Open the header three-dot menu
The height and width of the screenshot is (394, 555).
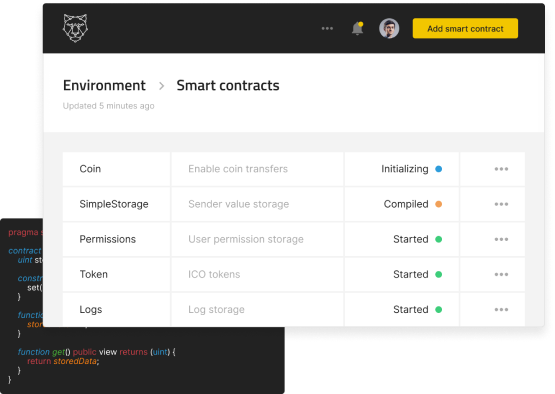pos(327,28)
